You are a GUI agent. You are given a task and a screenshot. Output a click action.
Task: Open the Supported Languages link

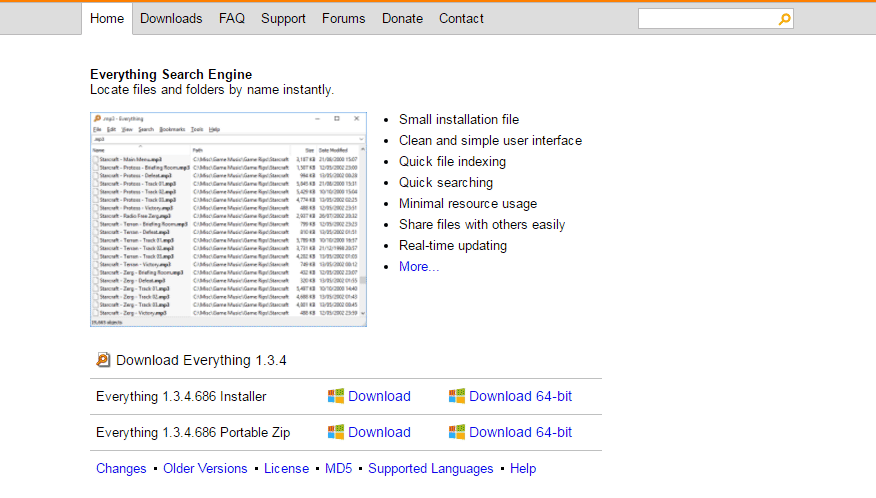(431, 468)
